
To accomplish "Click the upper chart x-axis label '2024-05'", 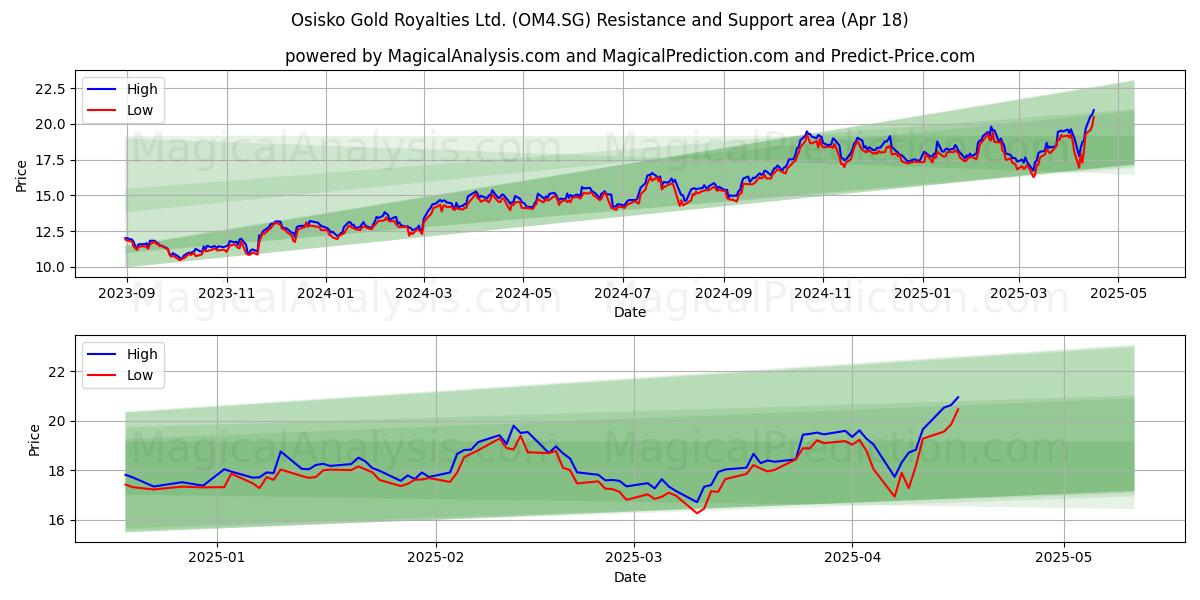I will (524, 294).
